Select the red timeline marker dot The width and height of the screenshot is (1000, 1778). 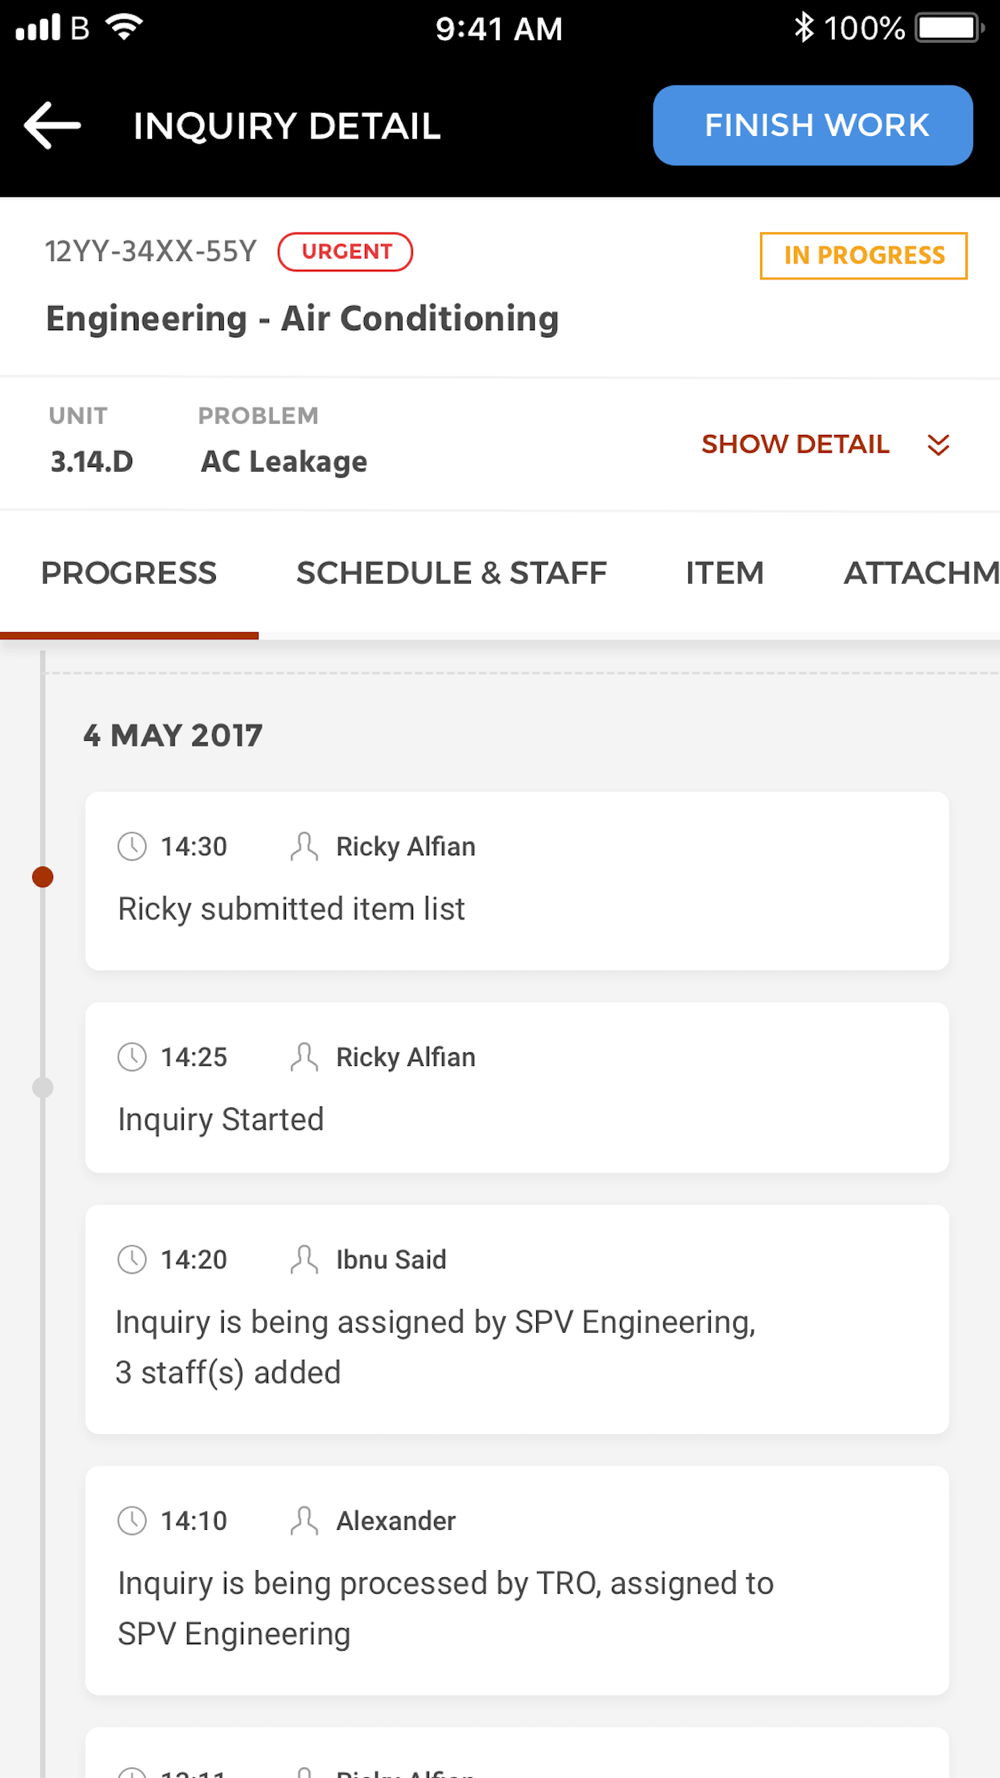pyautogui.click(x=43, y=877)
